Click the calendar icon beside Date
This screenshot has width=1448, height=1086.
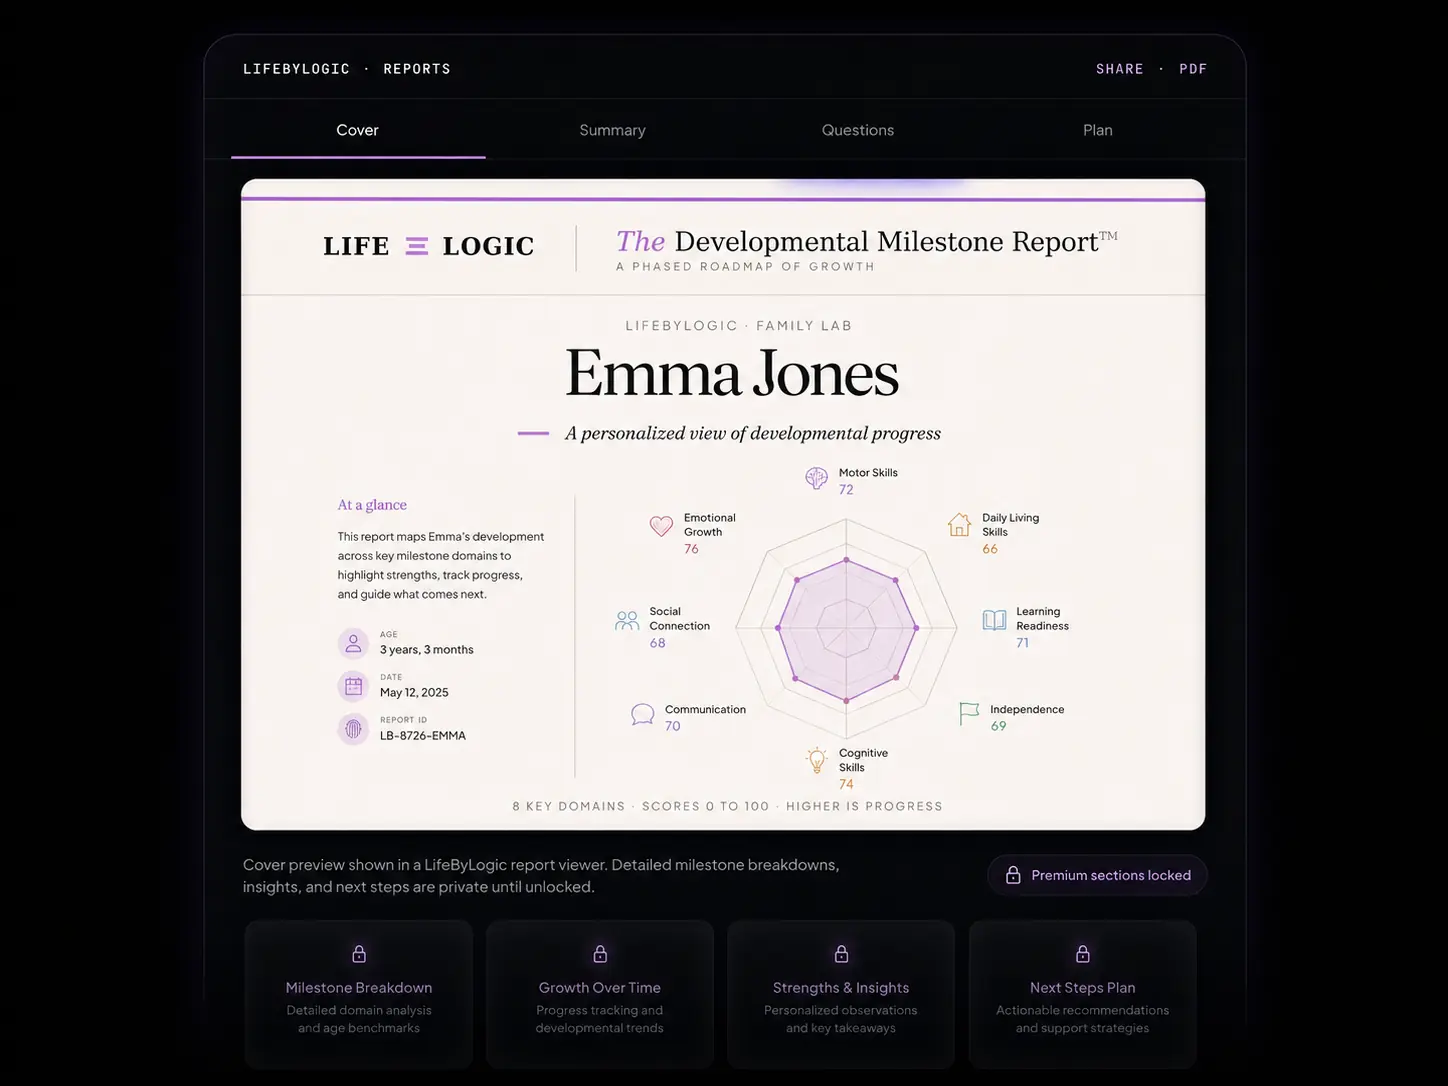pyautogui.click(x=353, y=687)
